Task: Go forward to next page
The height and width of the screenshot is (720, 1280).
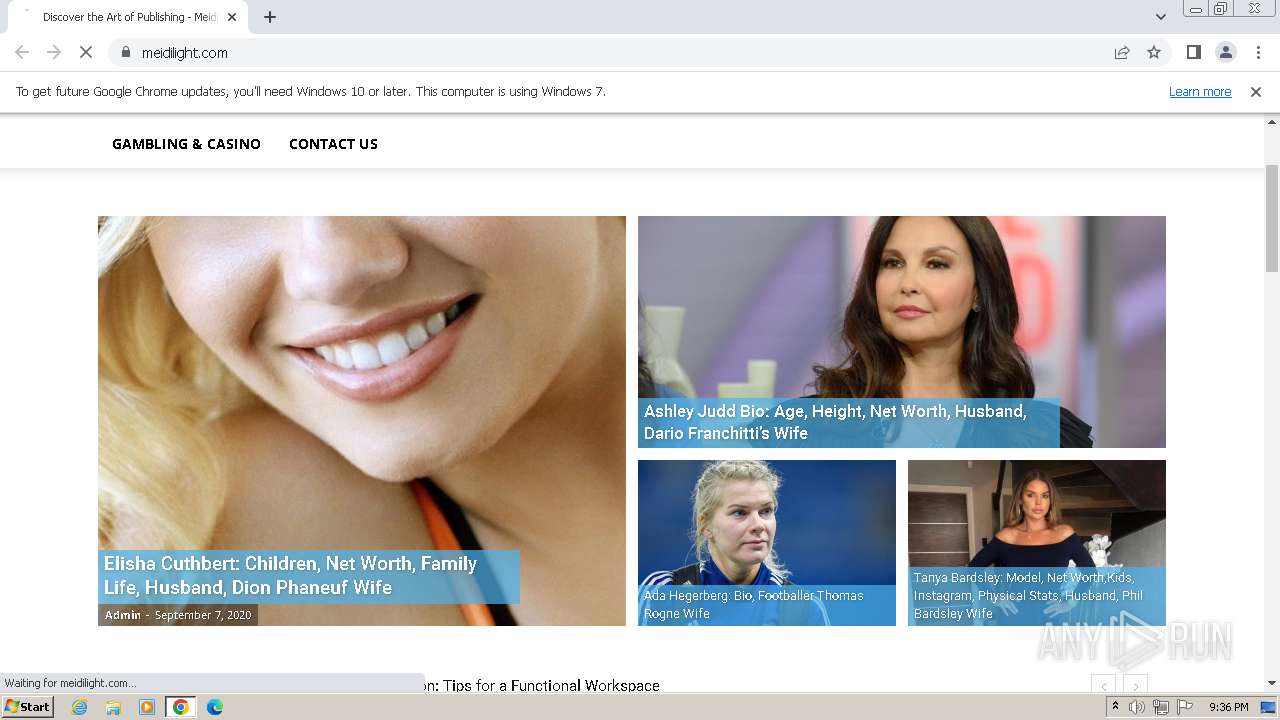Action: [x=54, y=53]
